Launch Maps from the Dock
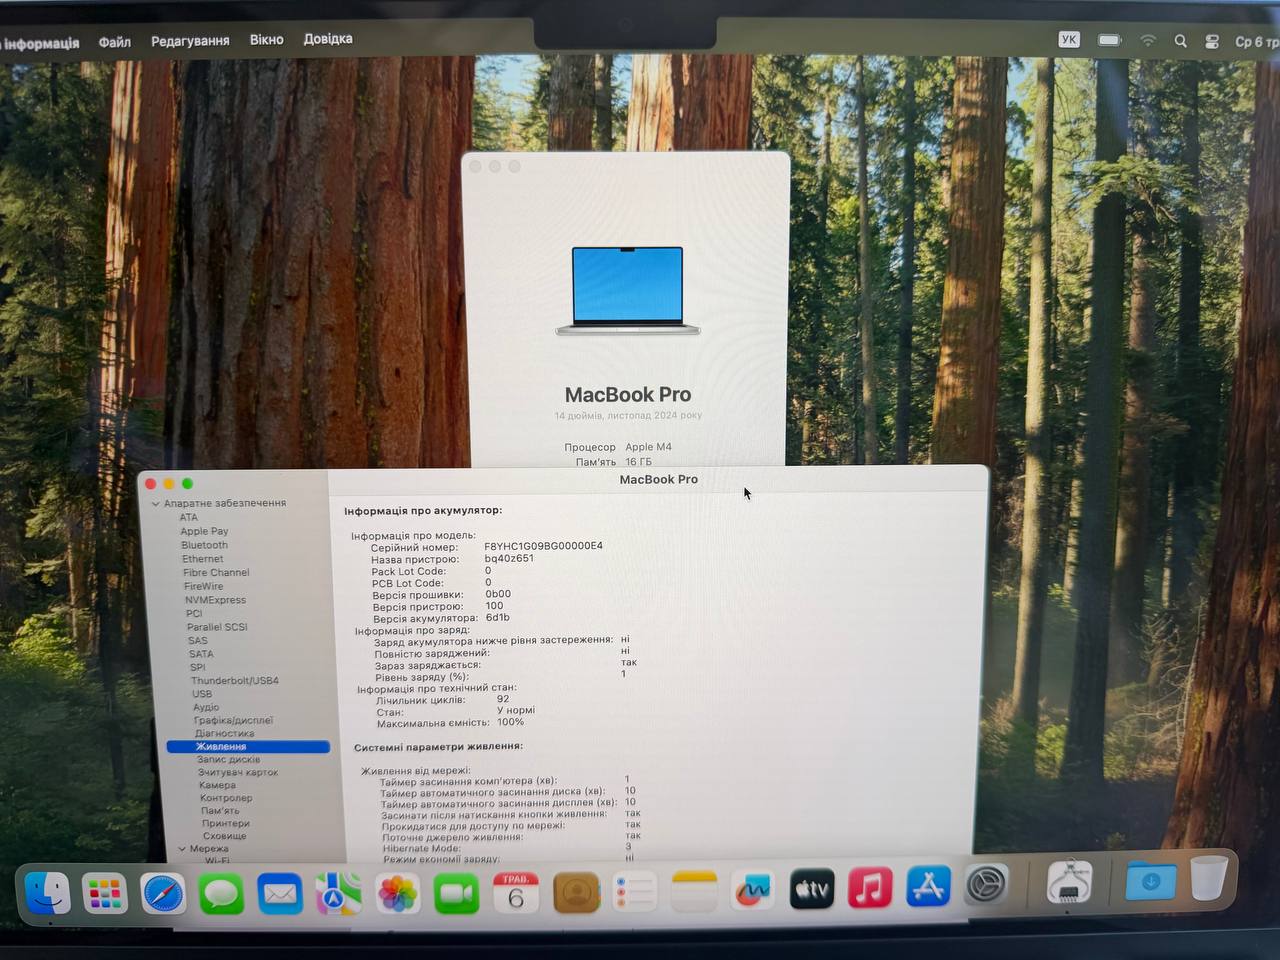Image resolution: width=1280 pixels, height=960 pixels. 338,893
